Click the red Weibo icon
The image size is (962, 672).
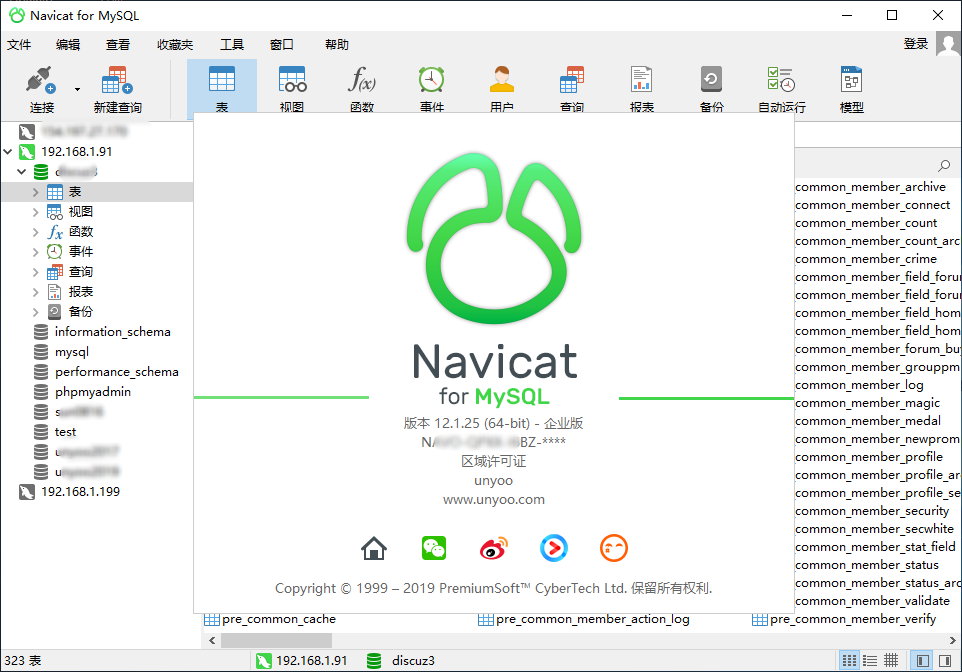[494, 548]
